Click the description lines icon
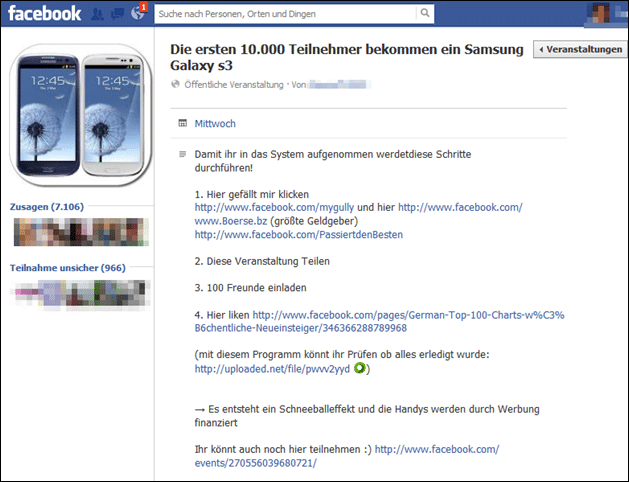This screenshot has height=482, width=629. (x=183, y=154)
